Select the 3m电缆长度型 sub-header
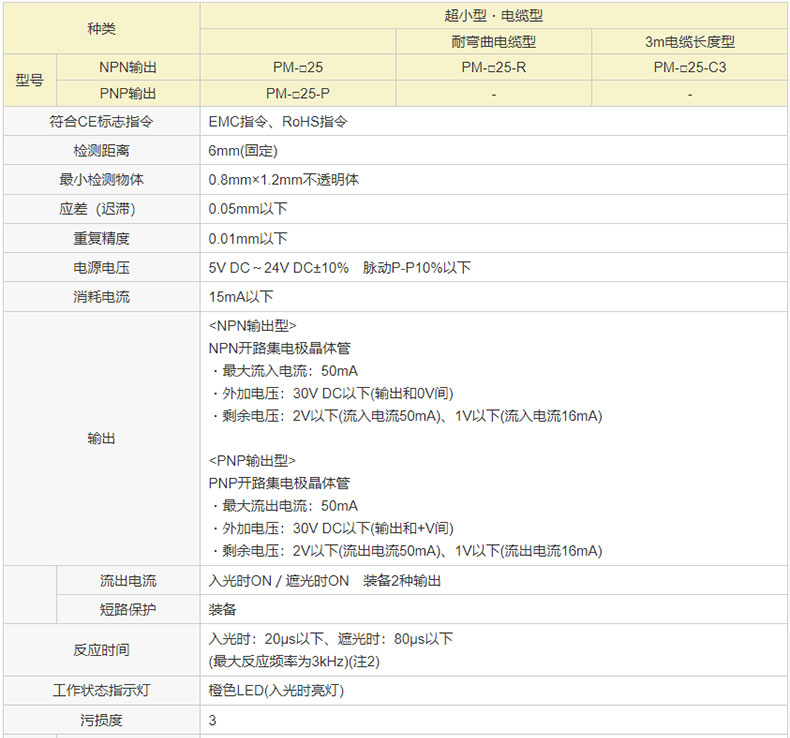The height and width of the screenshot is (738, 790). [690, 42]
